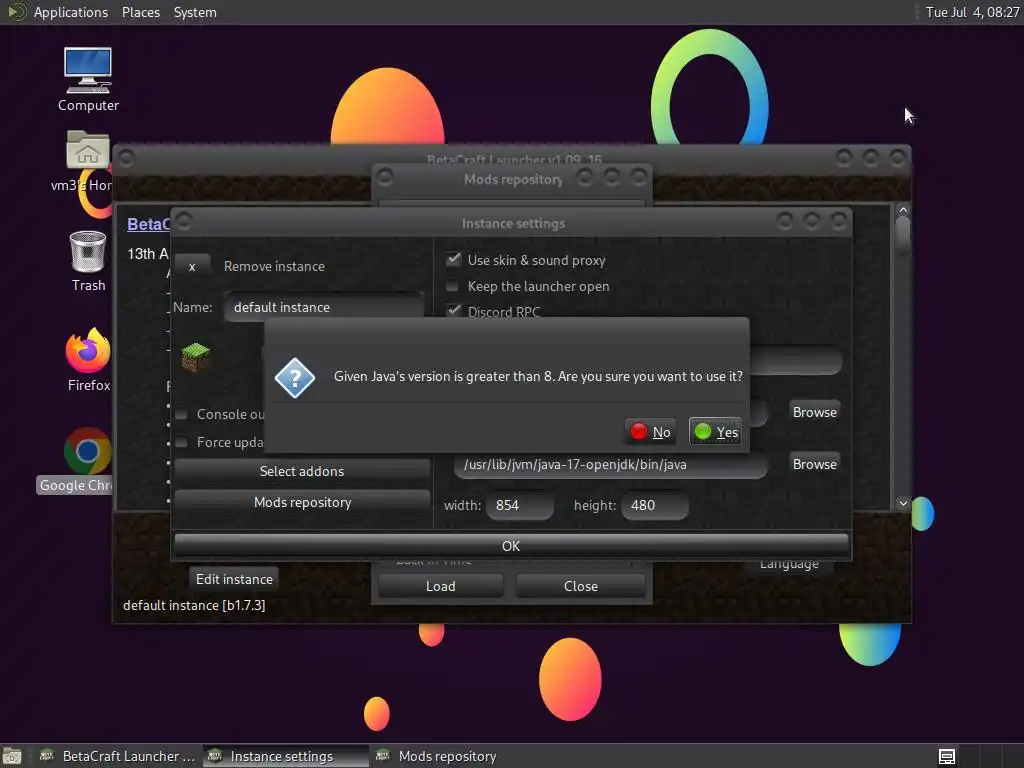Toggle the Console output checkbox
1024x768 pixels.
pos(182,414)
